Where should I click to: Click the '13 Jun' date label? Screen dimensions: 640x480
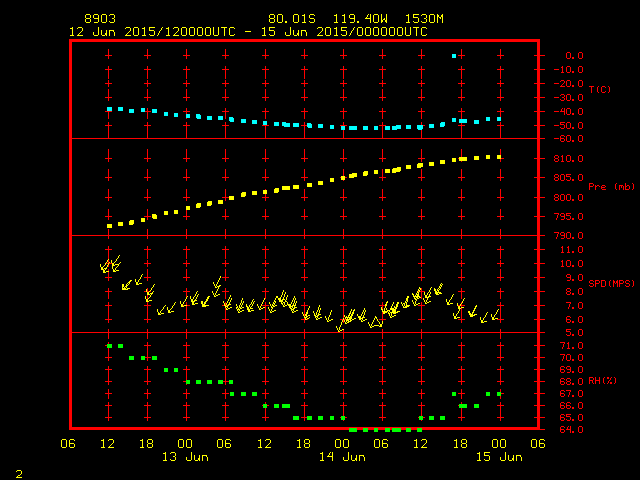pos(185,457)
